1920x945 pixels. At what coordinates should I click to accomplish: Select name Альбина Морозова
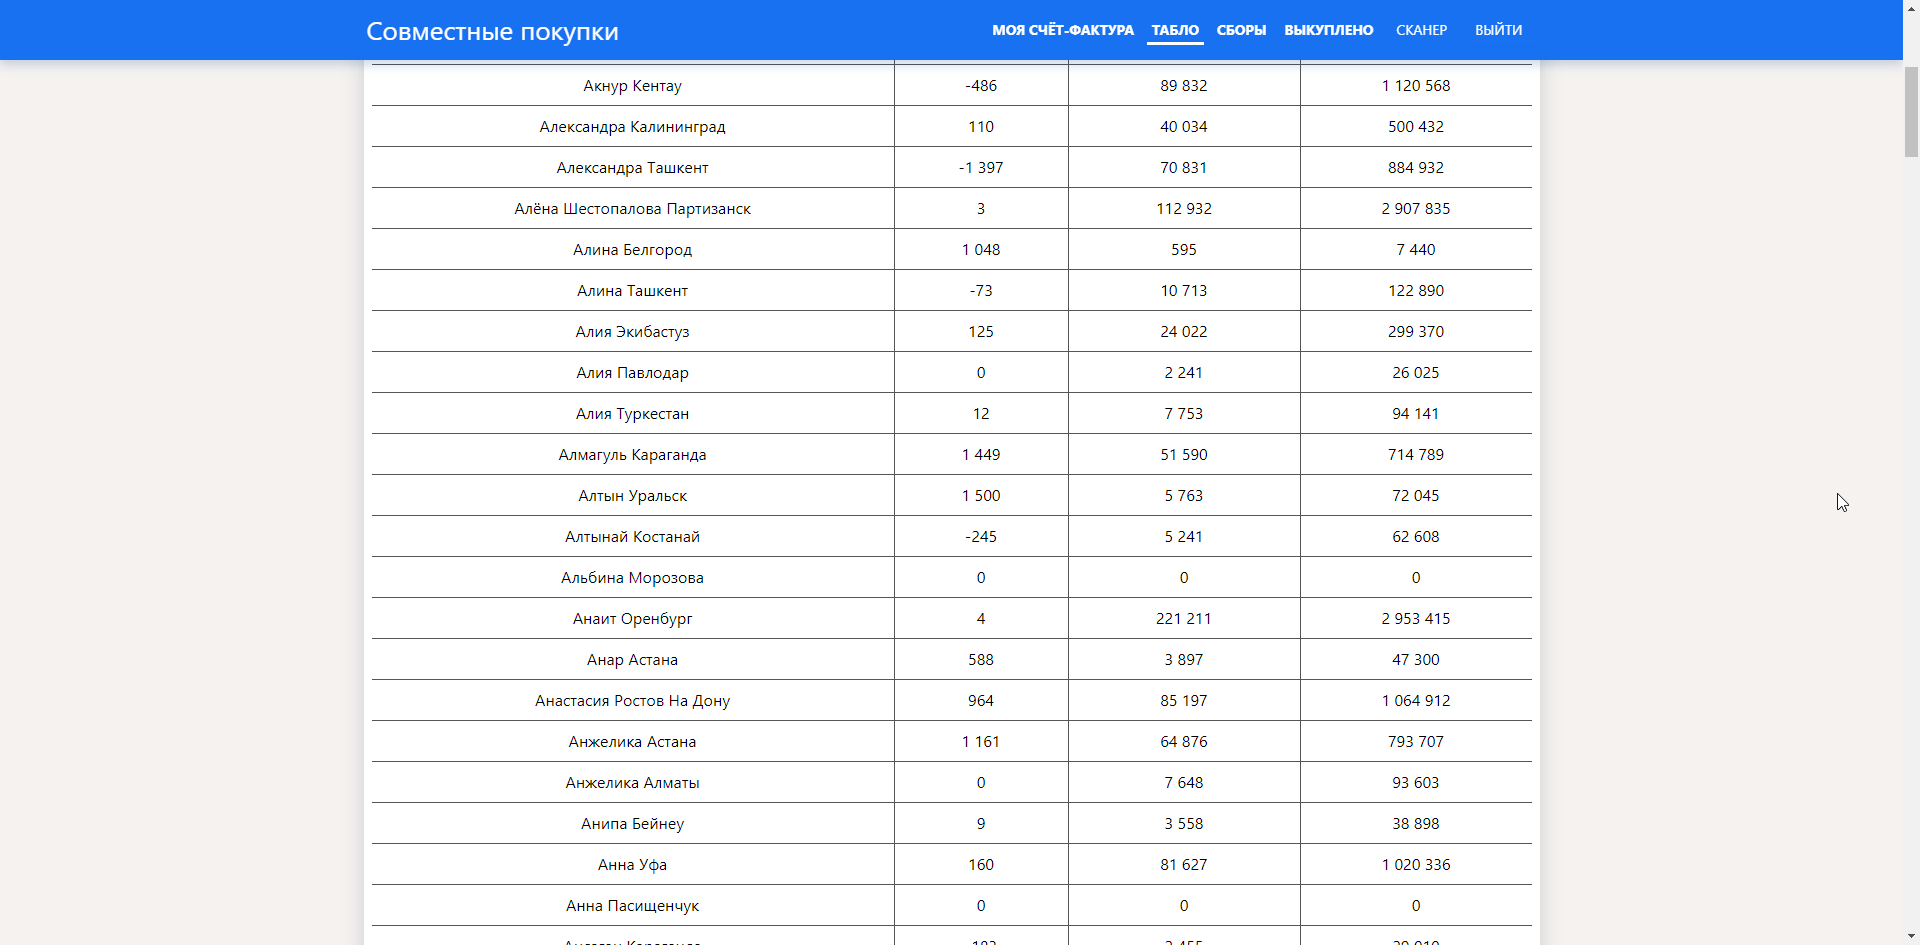pyautogui.click(x=632, y=578)
